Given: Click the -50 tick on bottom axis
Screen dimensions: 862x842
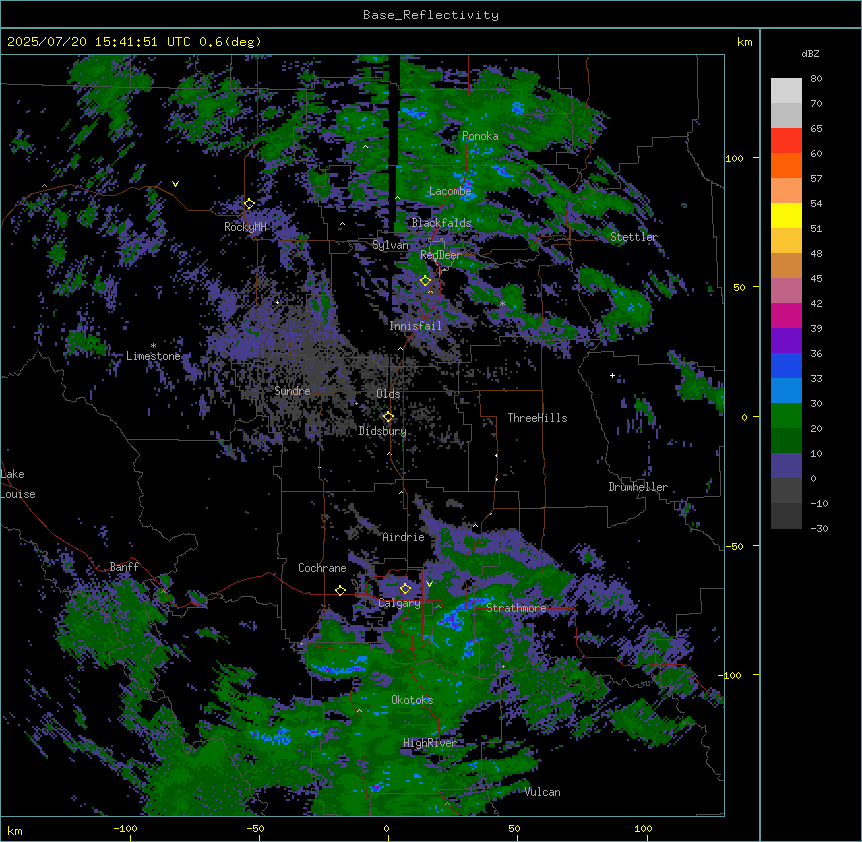Looking at the screenshot, I should pyautogui.click(x=255, y=829).
